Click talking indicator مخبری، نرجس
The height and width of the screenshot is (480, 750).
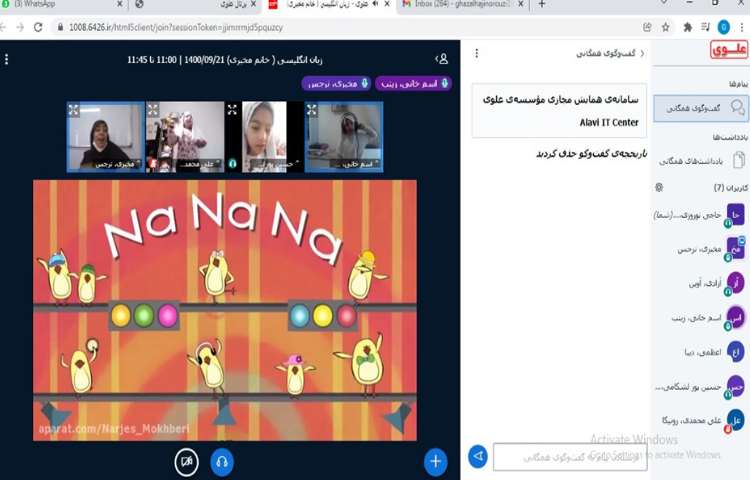coord(336,83)
